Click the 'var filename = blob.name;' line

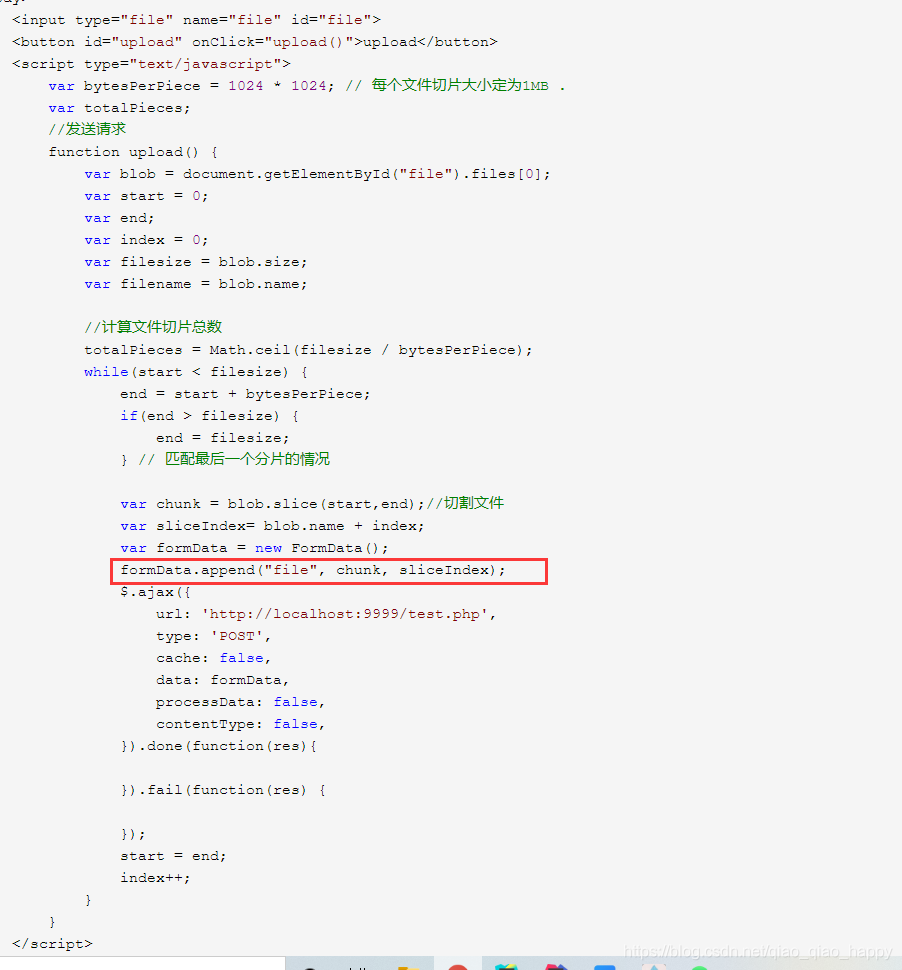(x=195, y=284)
